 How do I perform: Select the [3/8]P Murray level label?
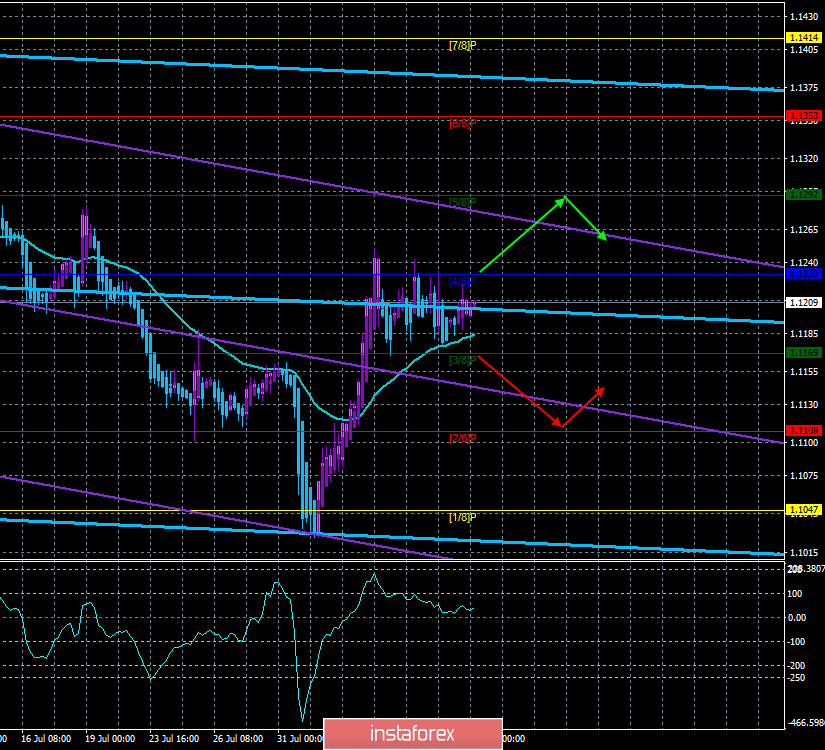(x=462, y=360)
